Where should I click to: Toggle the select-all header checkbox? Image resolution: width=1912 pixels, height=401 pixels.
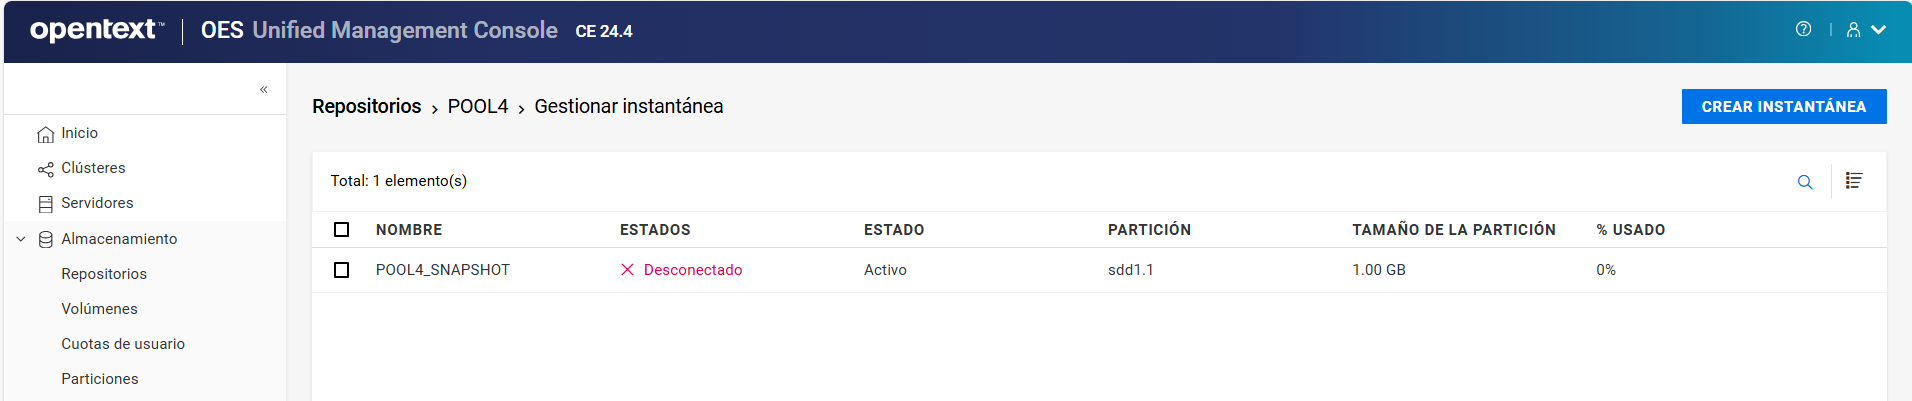(x=342, y=230)
